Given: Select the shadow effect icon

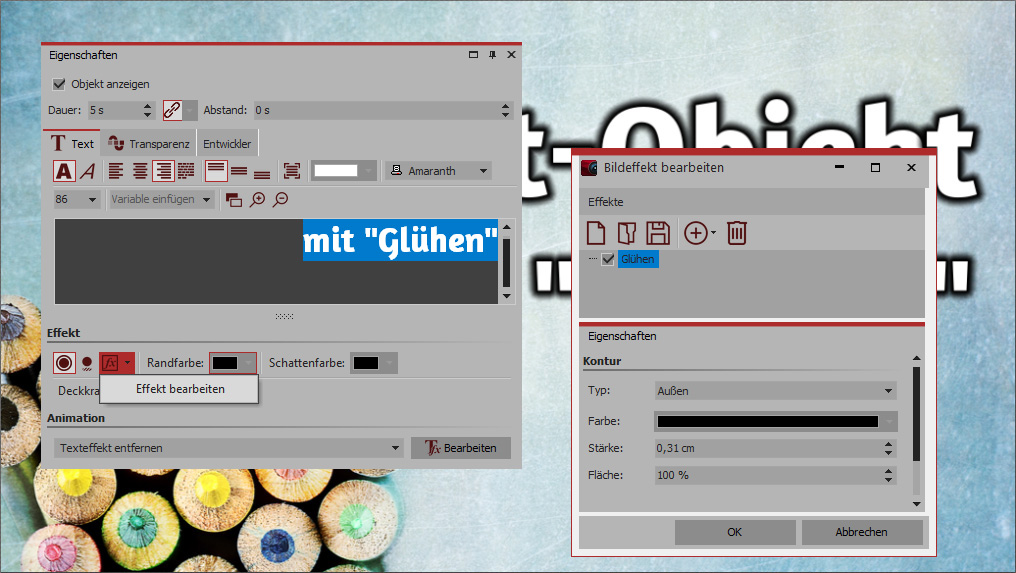Looking at the screenshot, I should (87, 364).
